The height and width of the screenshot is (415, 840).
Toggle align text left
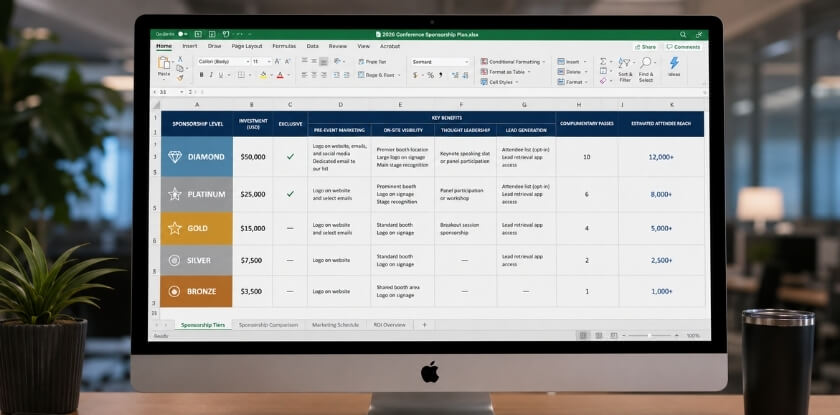[304, 75]
